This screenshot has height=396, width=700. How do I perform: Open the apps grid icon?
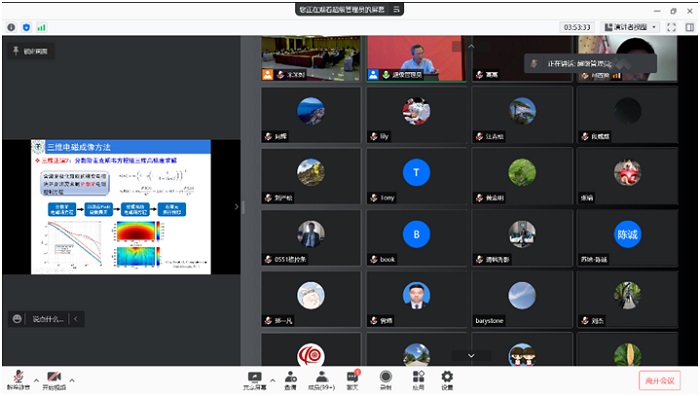click(418, 381)
